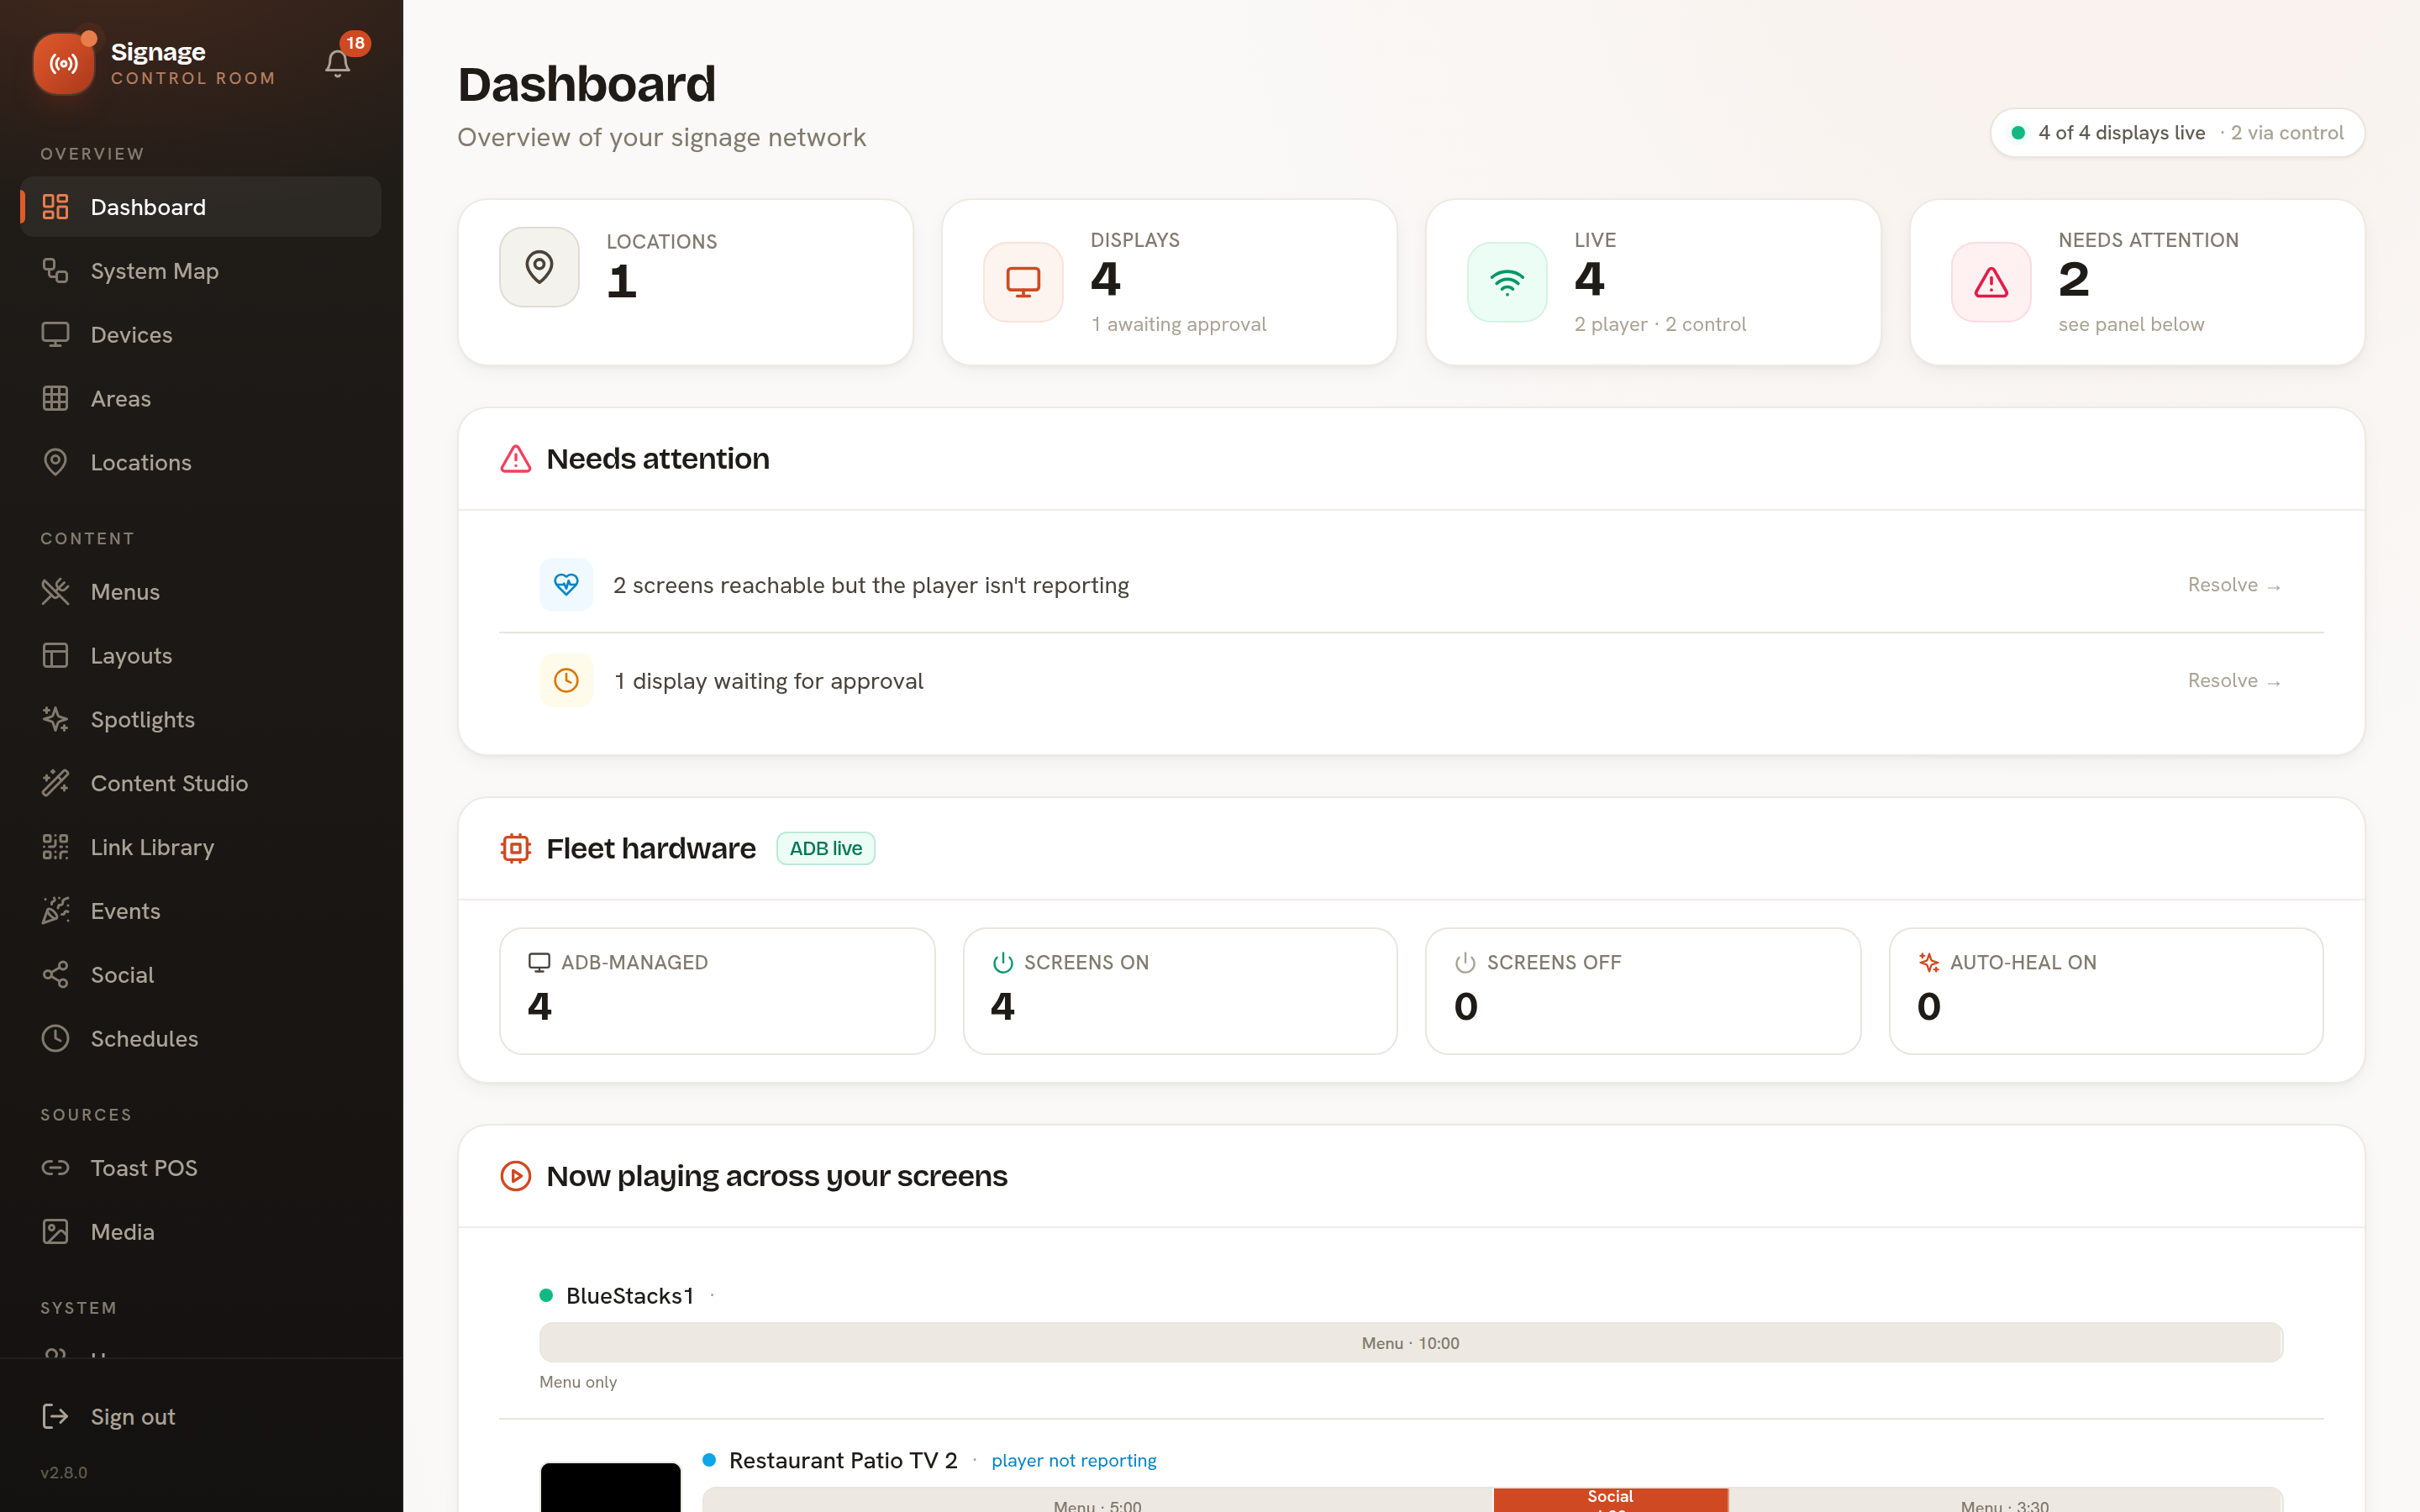Navigate to Areas
The image size is (2420, 1512).
[201, 399]
